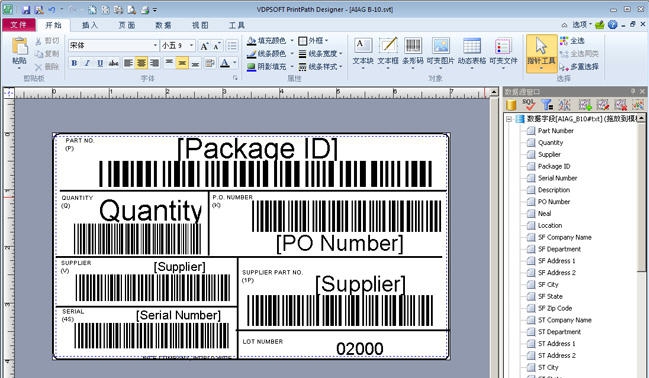Click the green icon left of Help
The image size is (649, 378).
(600, 25)
